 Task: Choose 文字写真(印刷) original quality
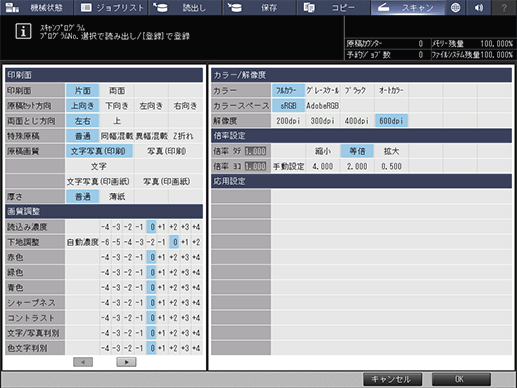(99, 151)
